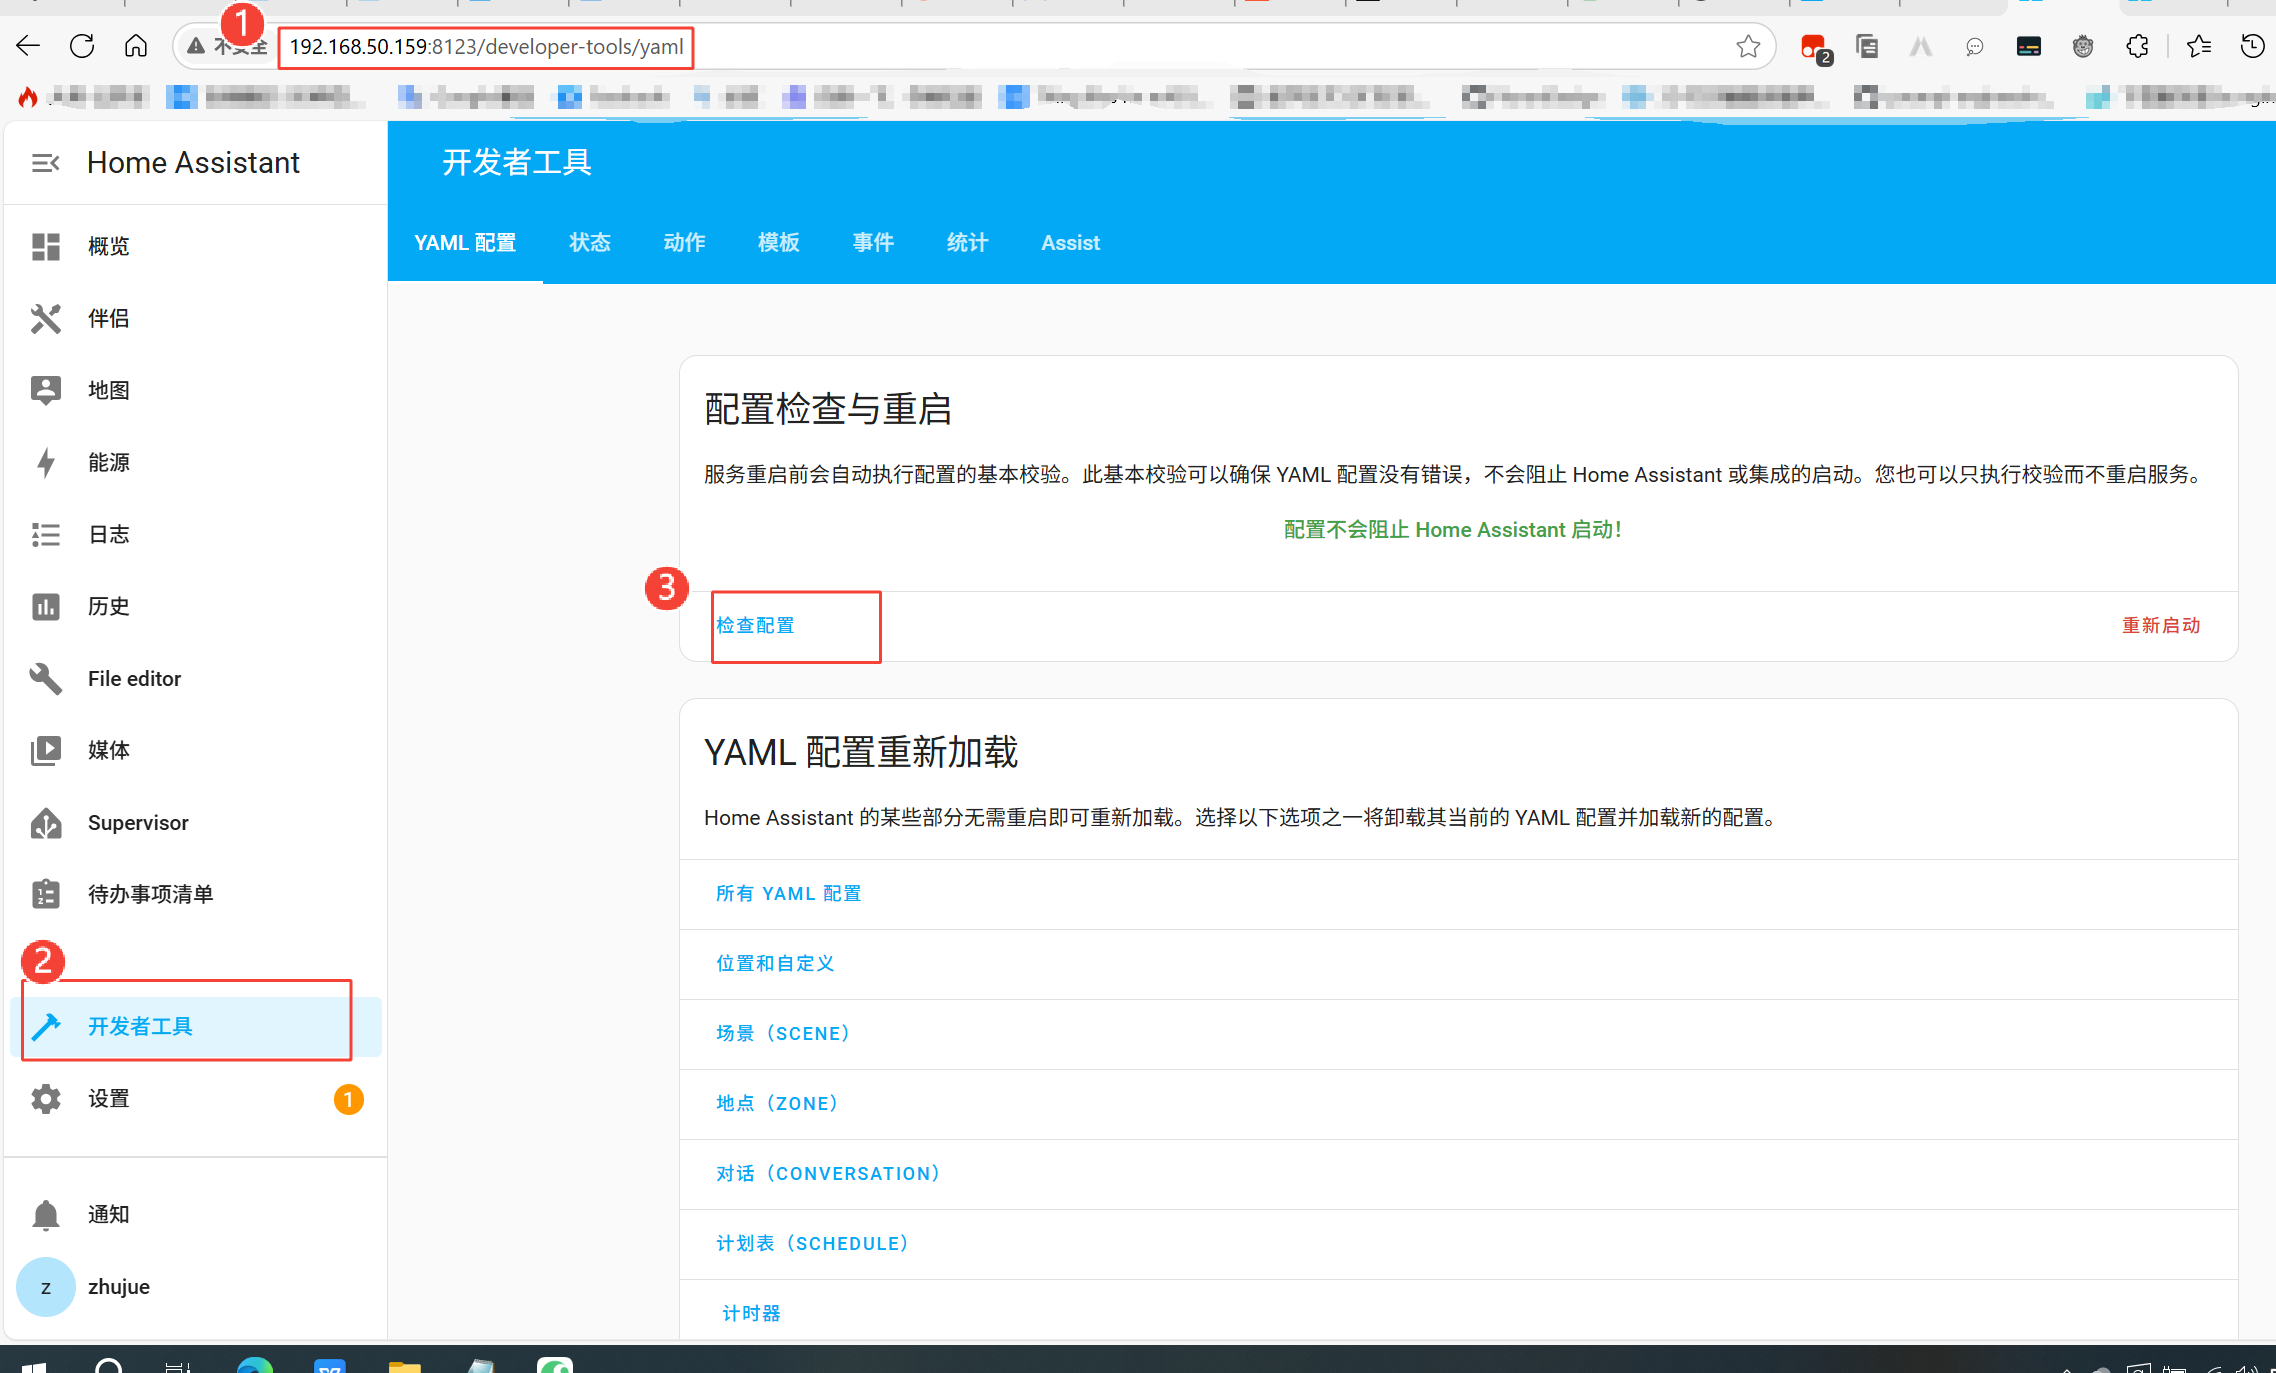Open the 能源 energy lightning icon

click(x=46, y=462)
